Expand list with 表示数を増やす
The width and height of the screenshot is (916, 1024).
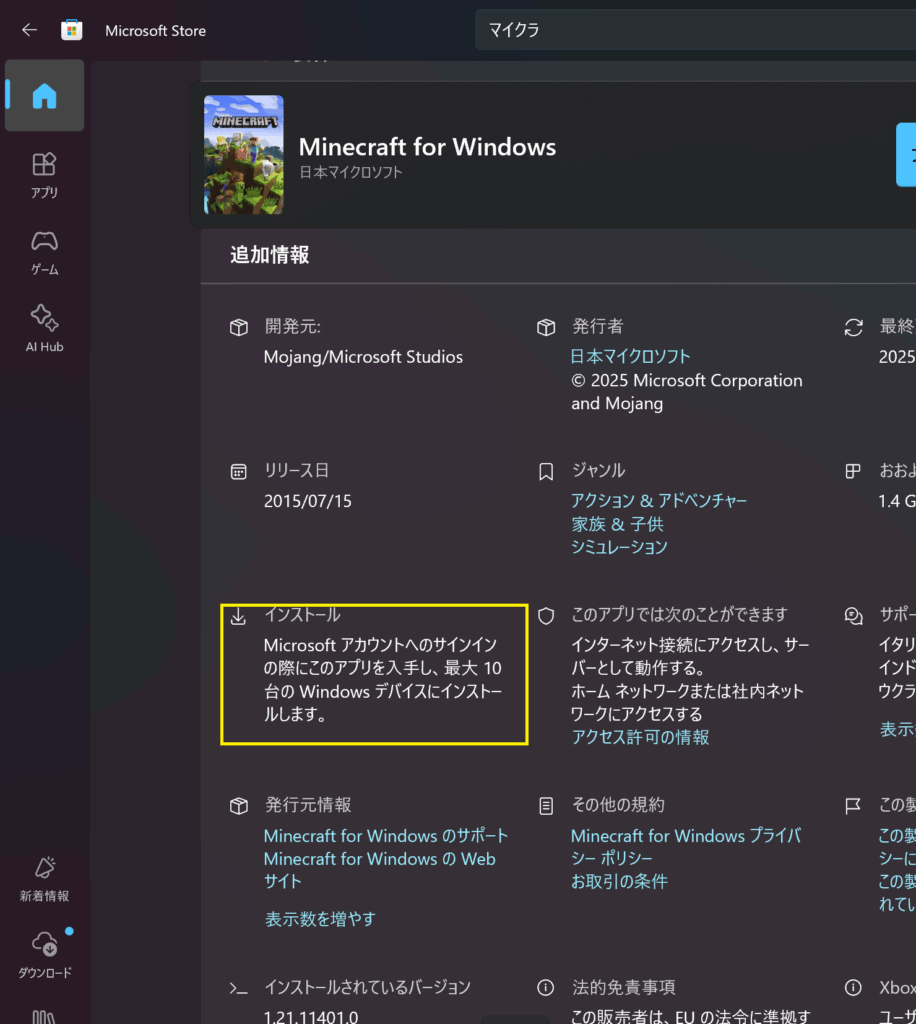pyautogui.click(x=320, y=918)
